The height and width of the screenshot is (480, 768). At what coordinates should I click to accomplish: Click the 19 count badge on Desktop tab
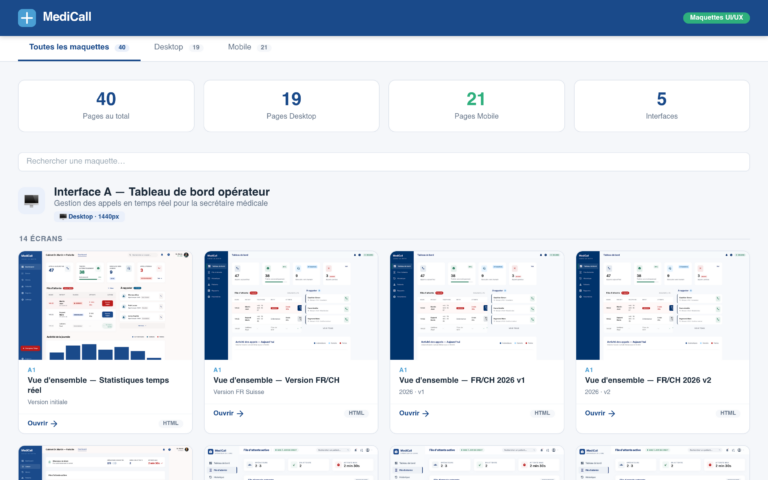click(x=196, y=48)
